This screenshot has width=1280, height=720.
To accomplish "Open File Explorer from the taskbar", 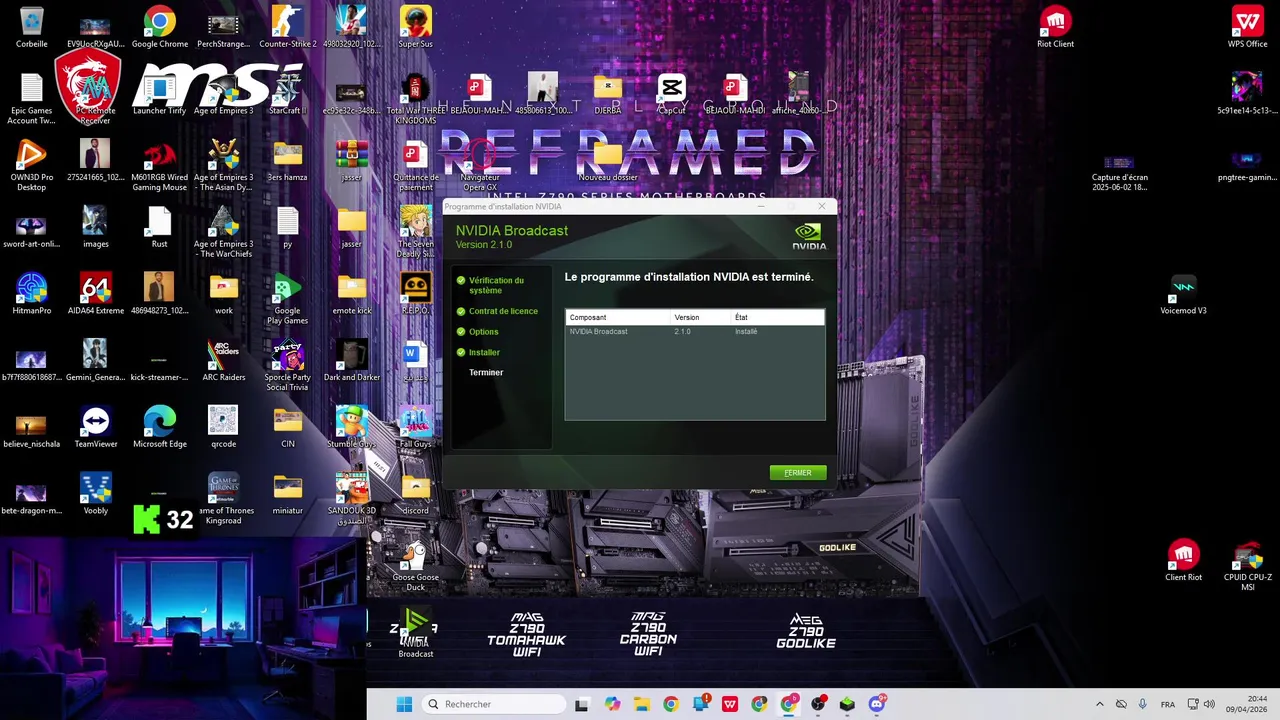I will [x=641, y=704].
